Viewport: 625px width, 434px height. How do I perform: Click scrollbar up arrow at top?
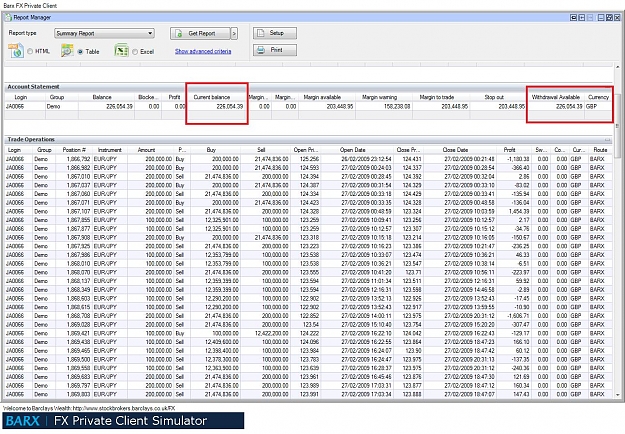click(x=617, y=67)
